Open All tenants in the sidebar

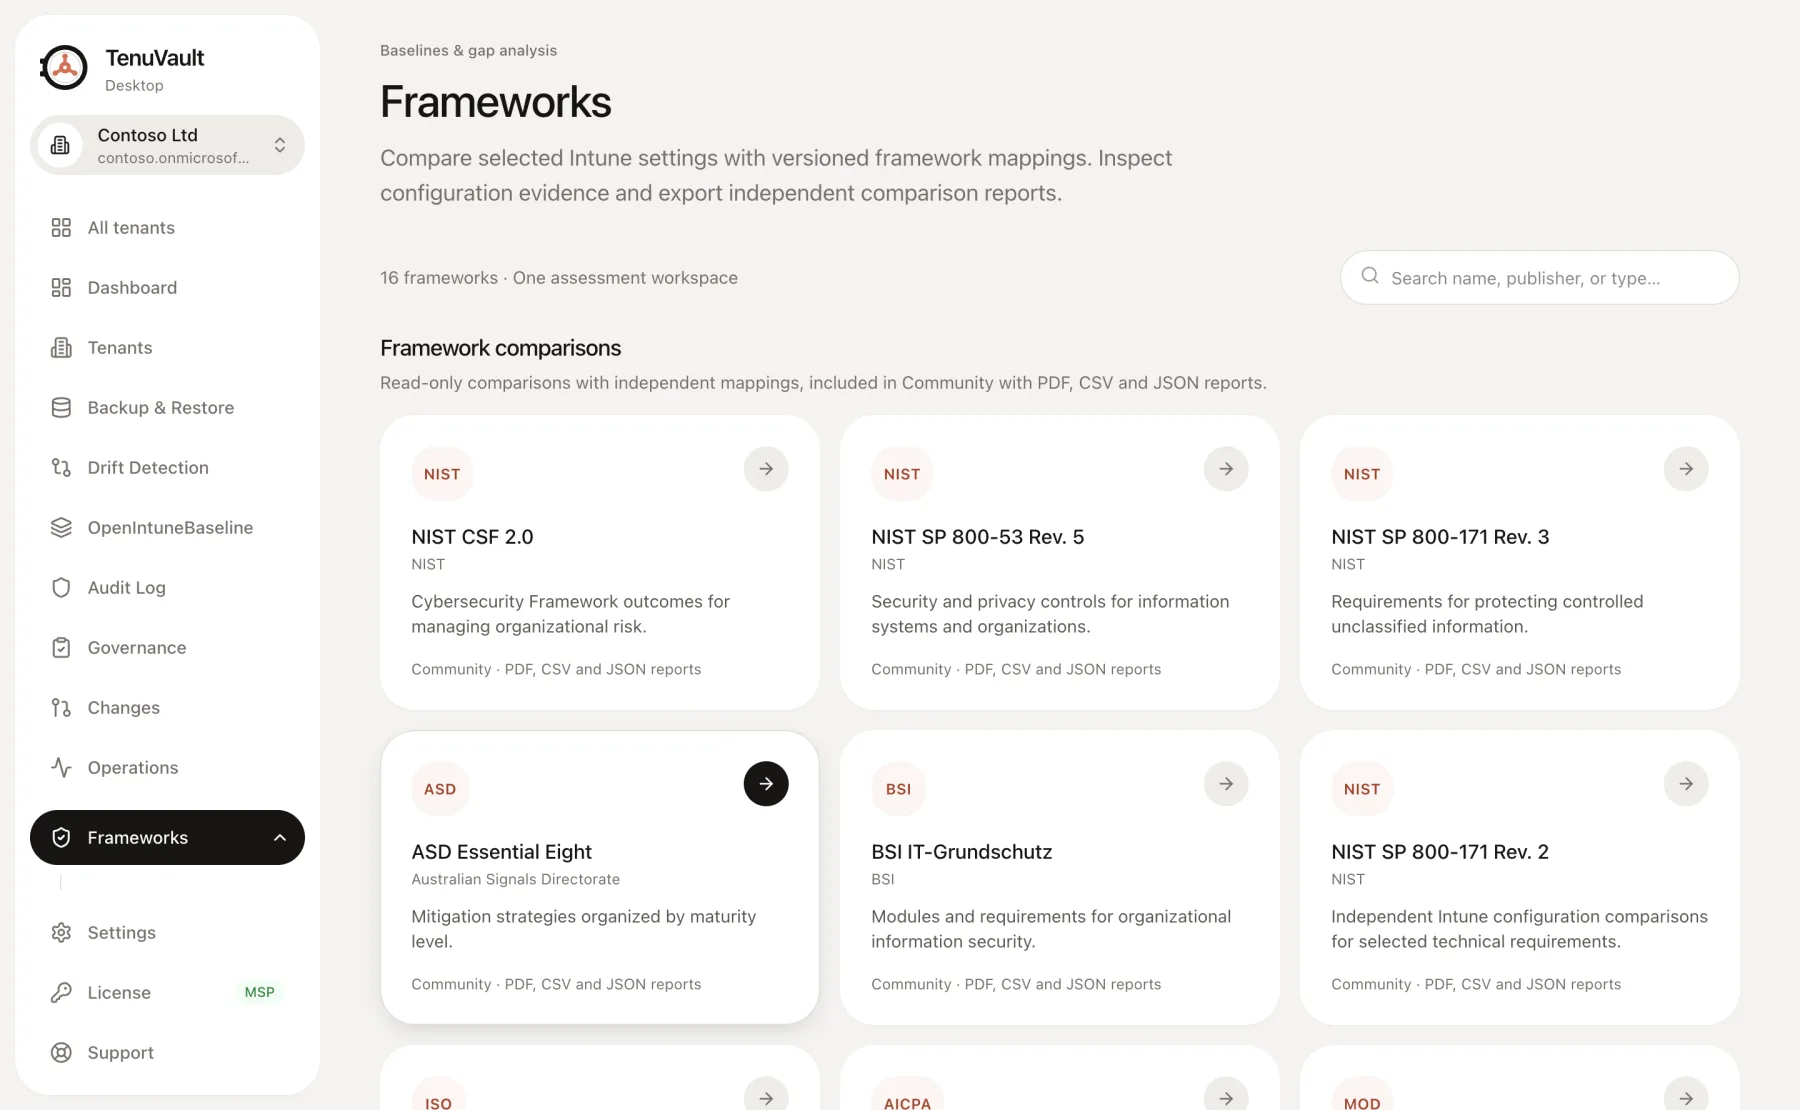167,228
